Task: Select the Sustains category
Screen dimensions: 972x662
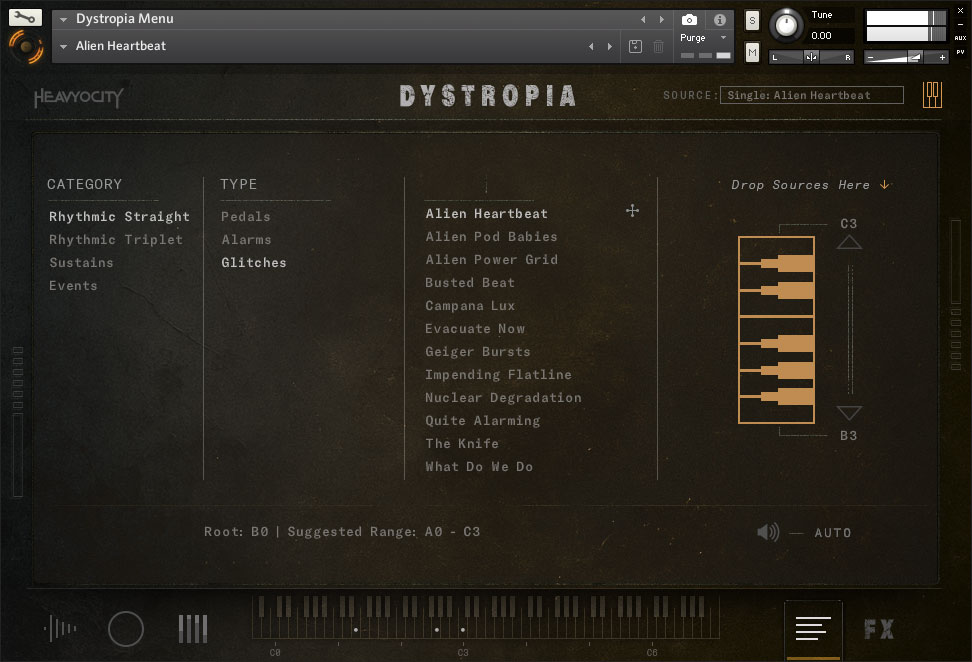Action: pos(81,263)
